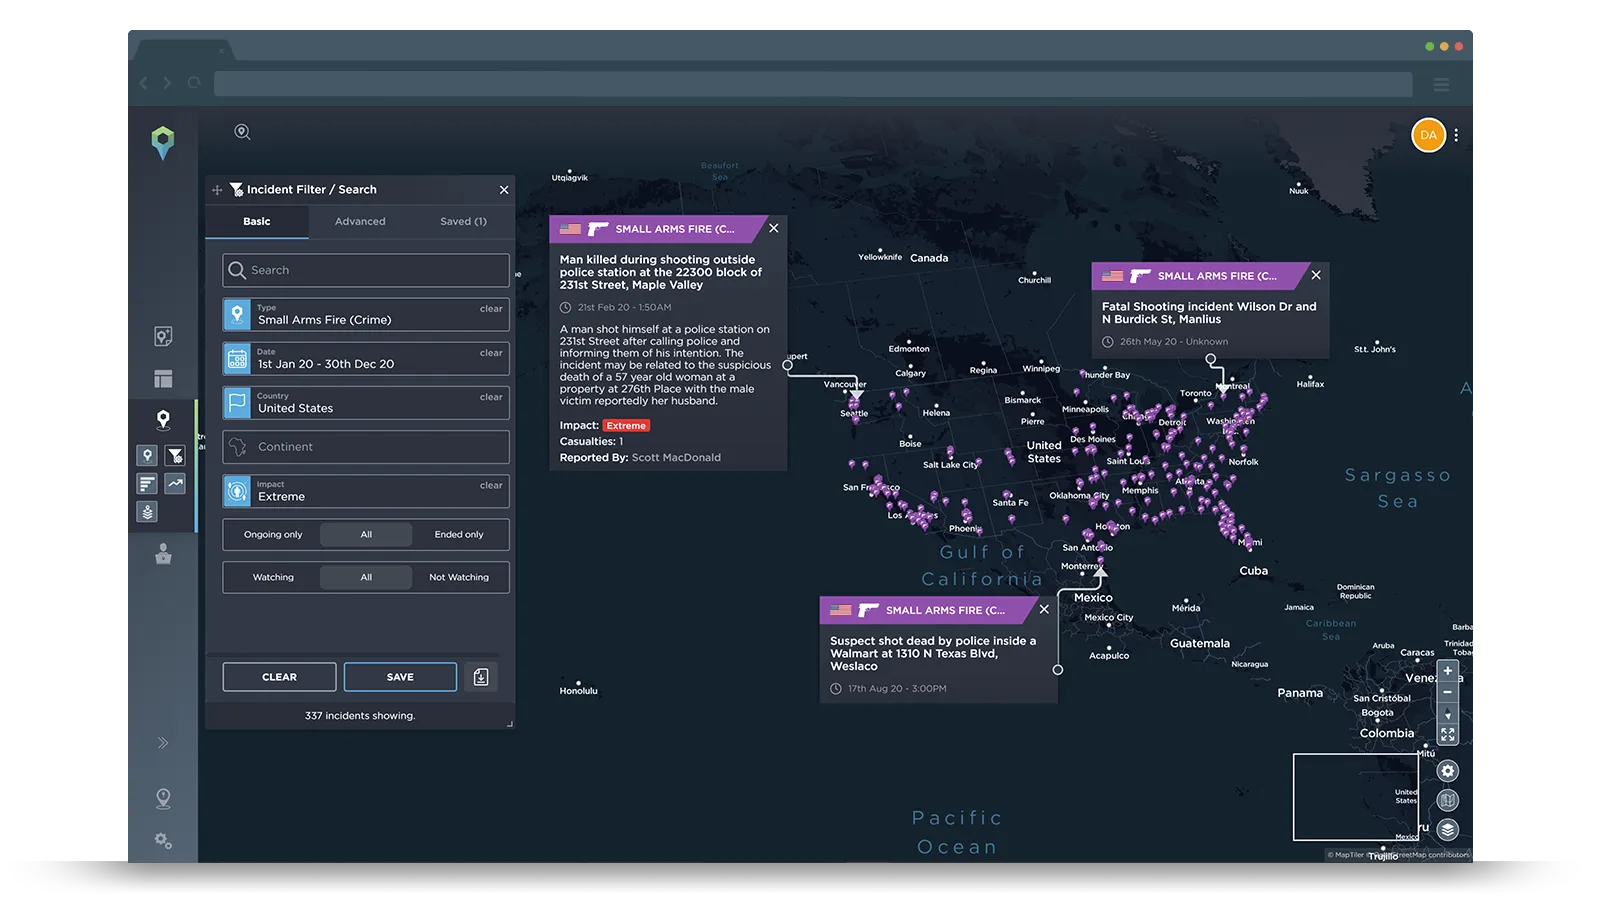Open the incident filter funnel icon
Viewport: 1600px width, 920px height.
[x=175, y=456]
